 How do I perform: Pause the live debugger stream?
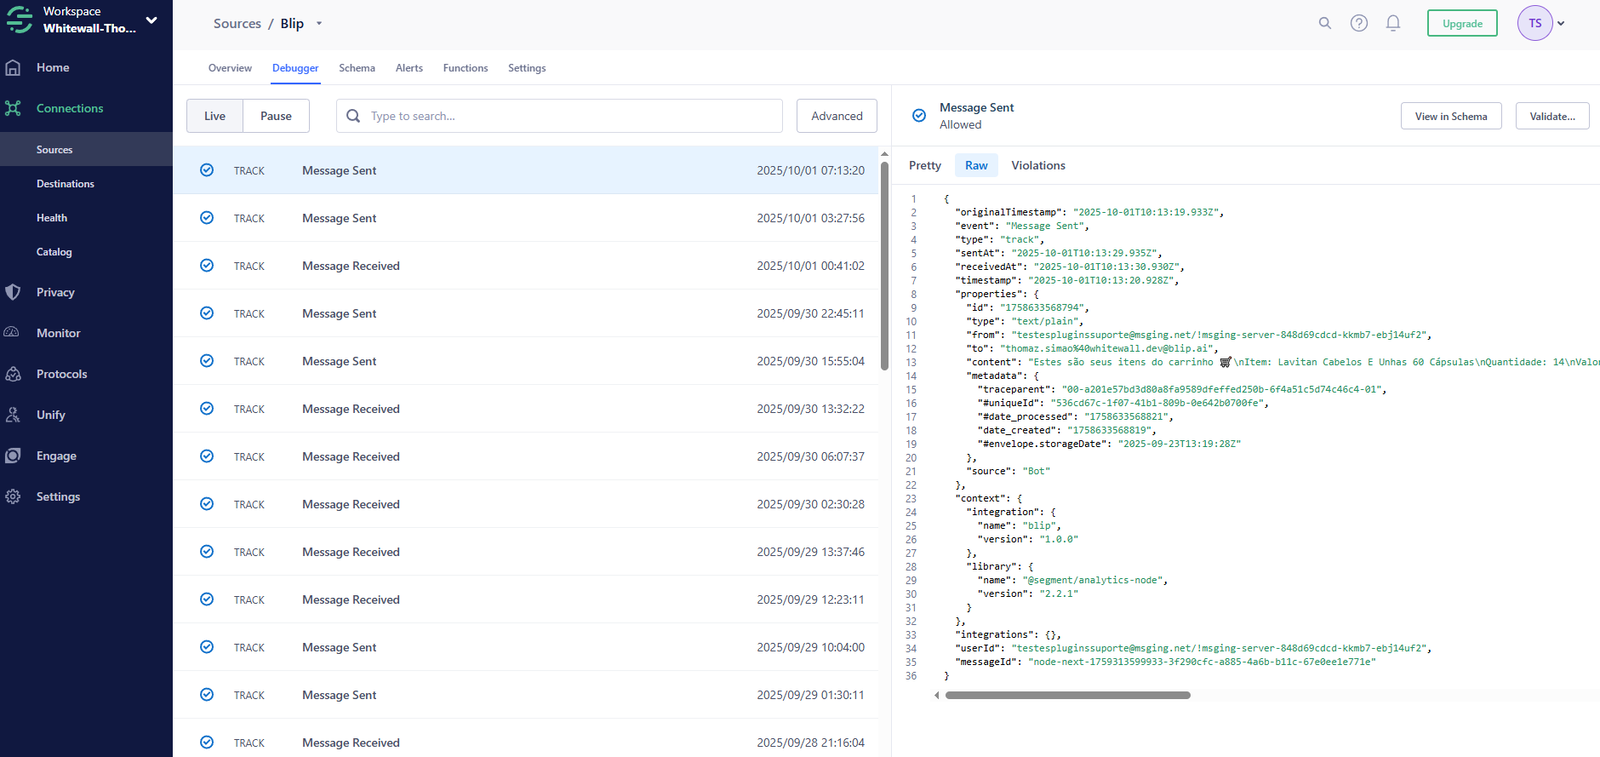click(276, 116)
